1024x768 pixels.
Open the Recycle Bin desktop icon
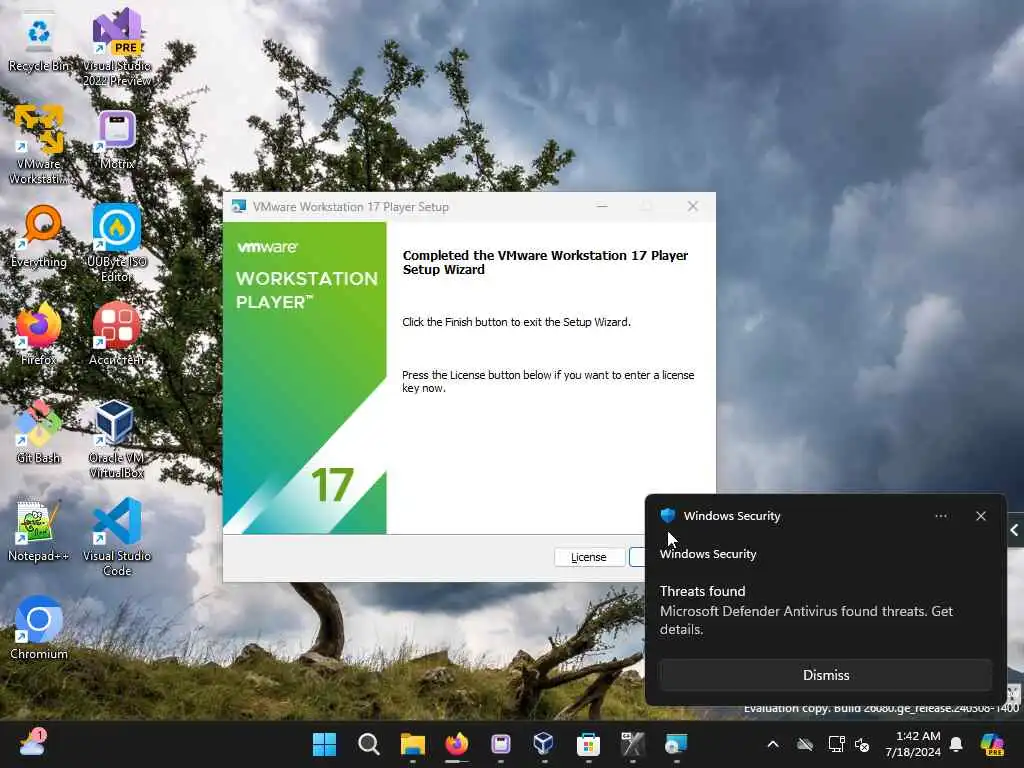pyautogui.click(x=39, y=42)
